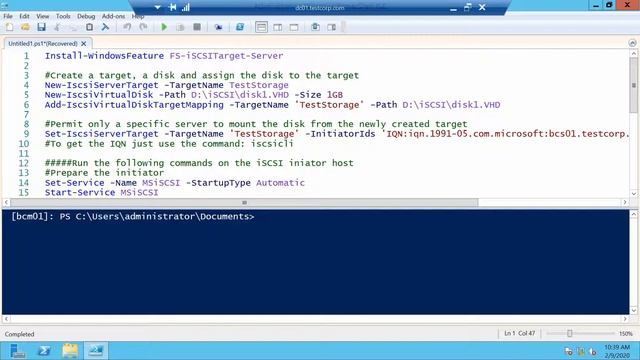640x360 pixels.
Task: Open a script file with folder icon
Action: point(25,27)
